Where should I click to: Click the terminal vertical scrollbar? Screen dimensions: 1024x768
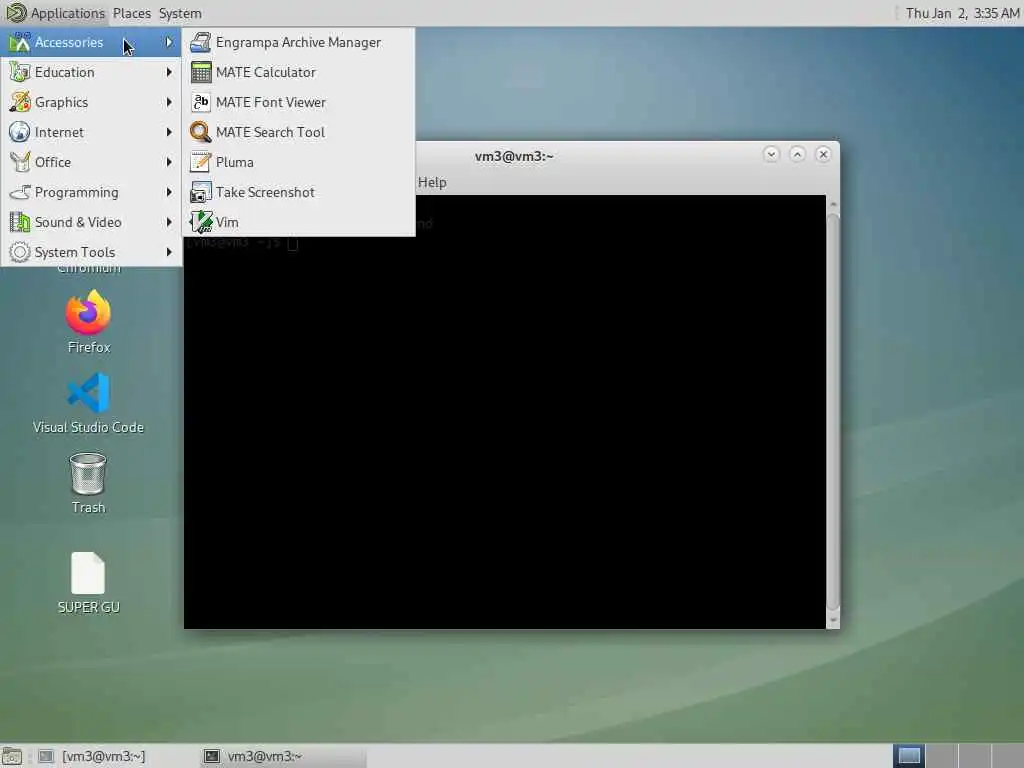click(x=833, y=411)
